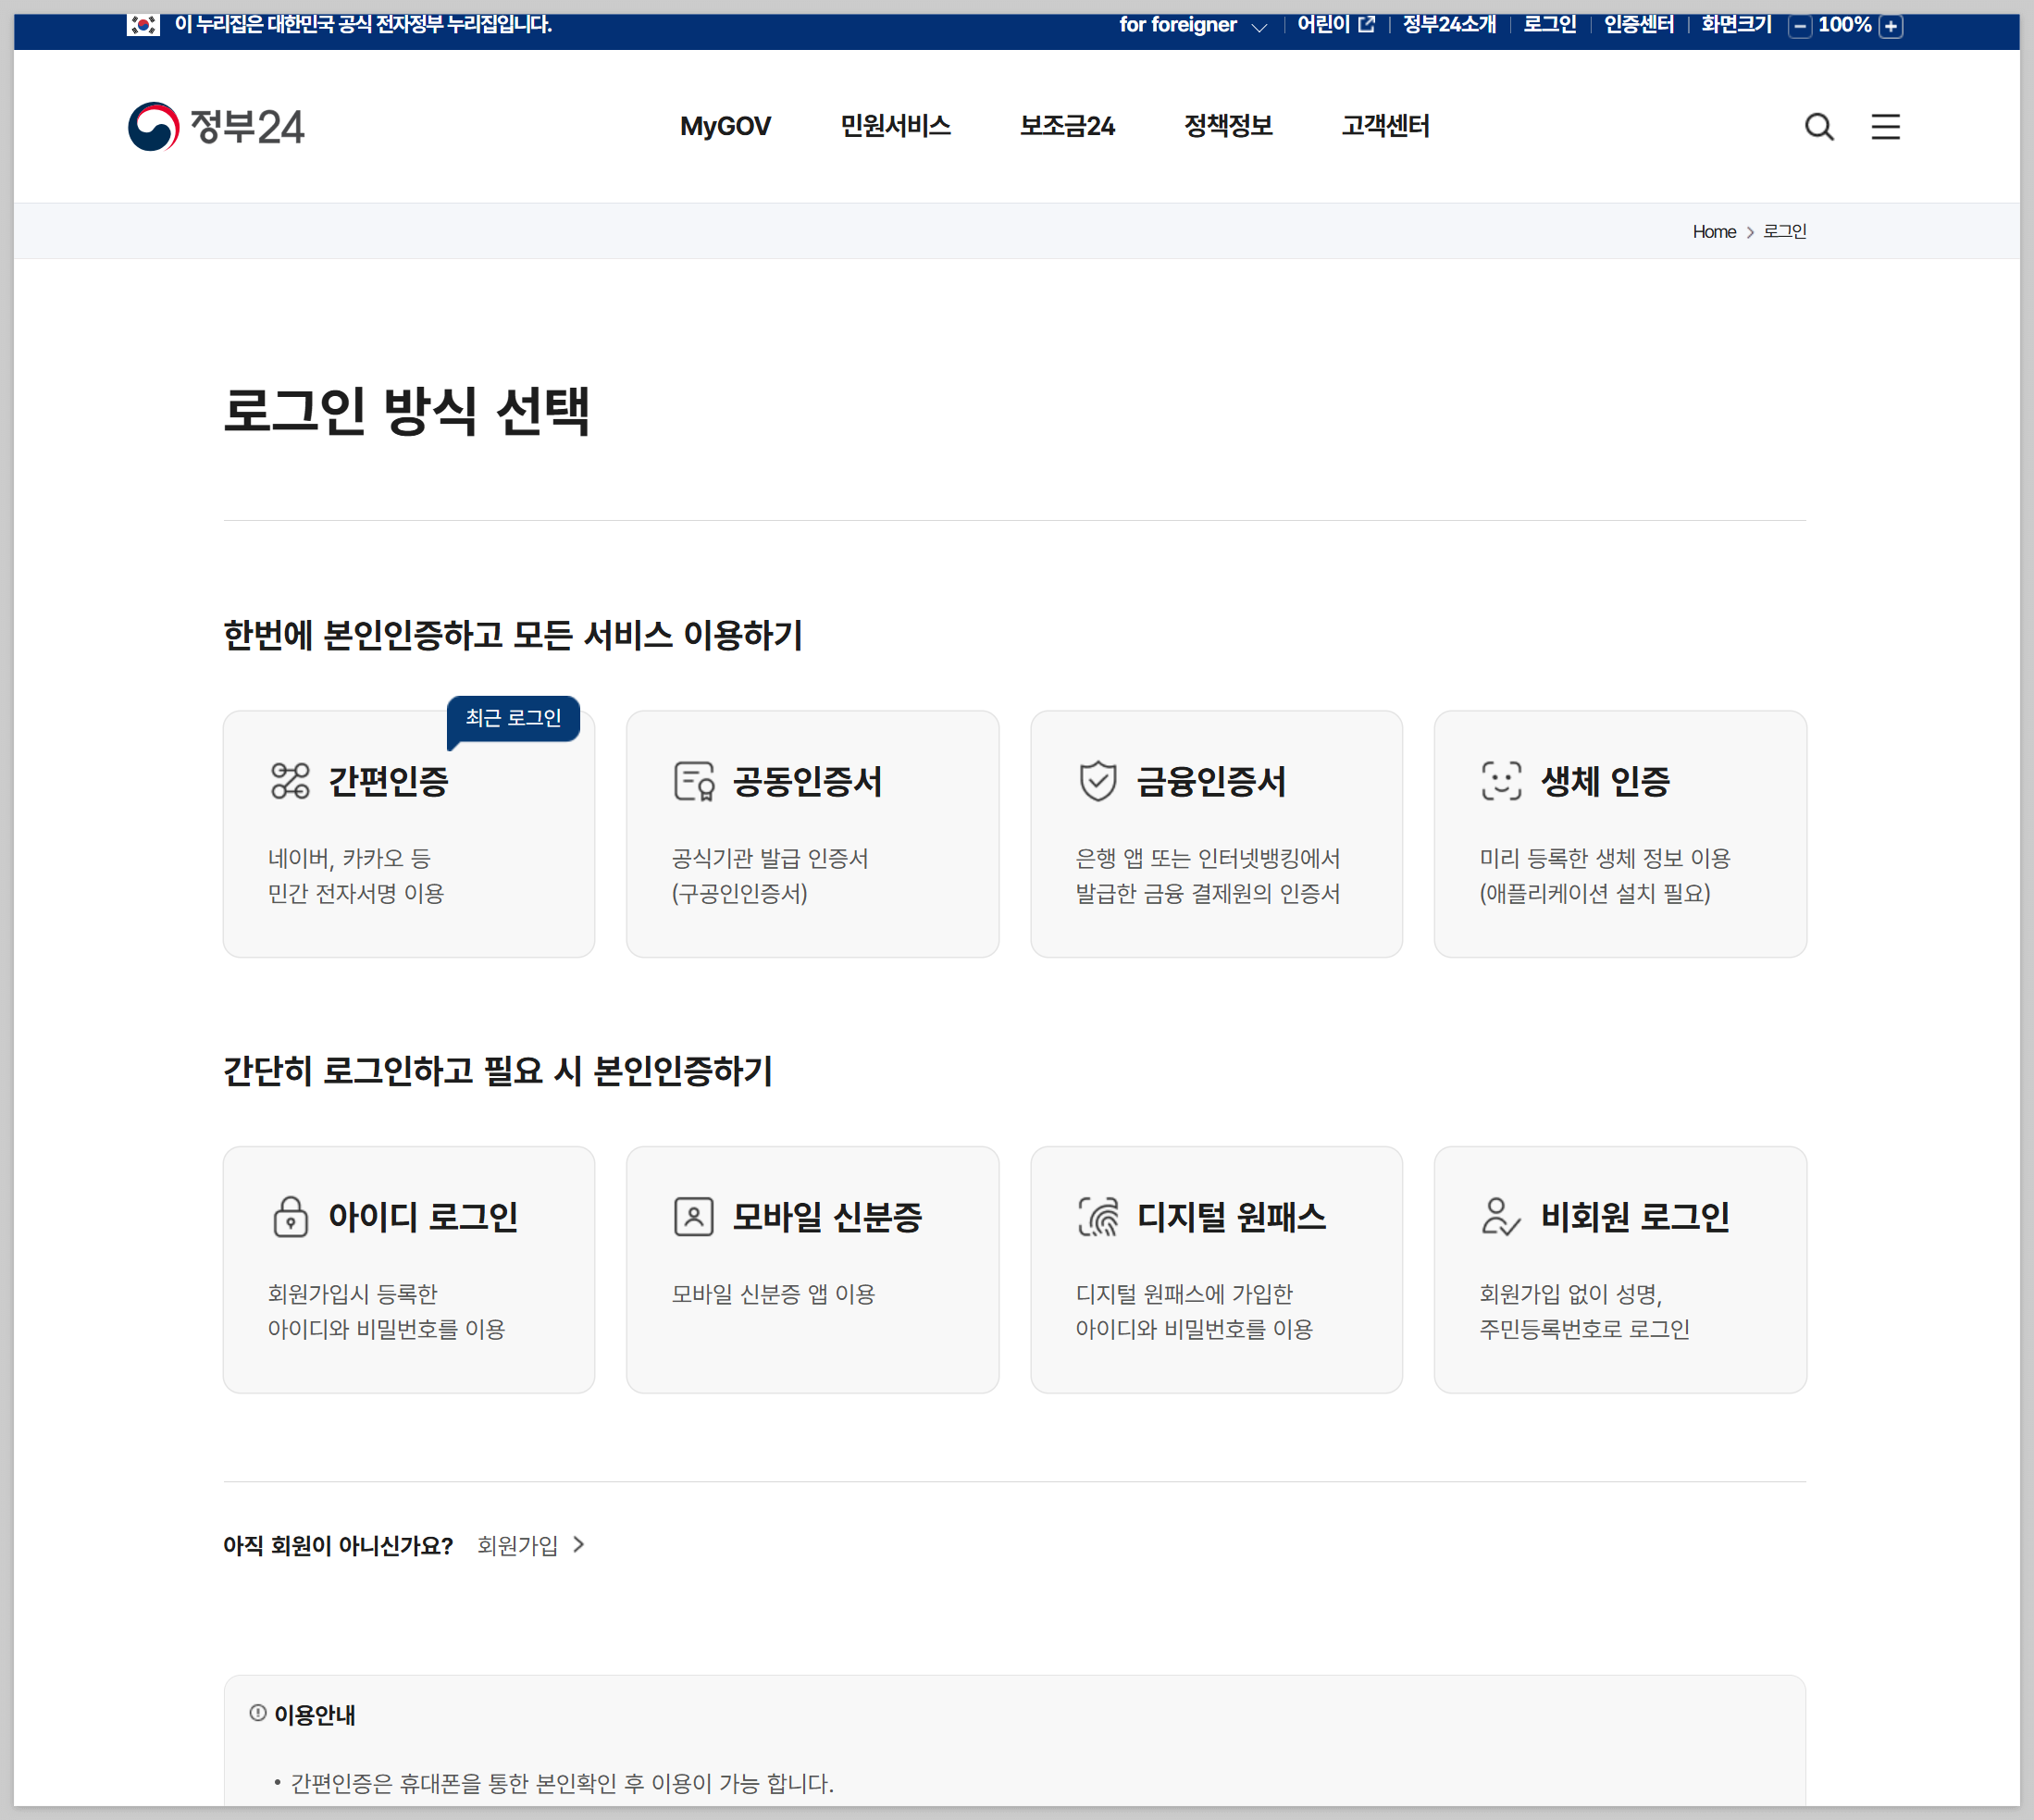
Task: Open 회원가입 via its chevron arrow
Action: coord(578,1545)
